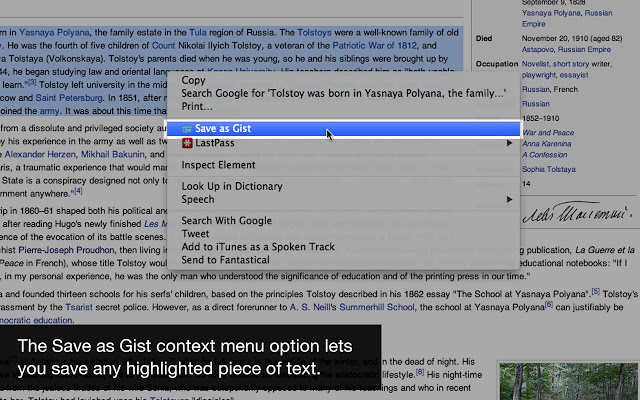Click the 1852–1910 value in infobox

point(540,118)
